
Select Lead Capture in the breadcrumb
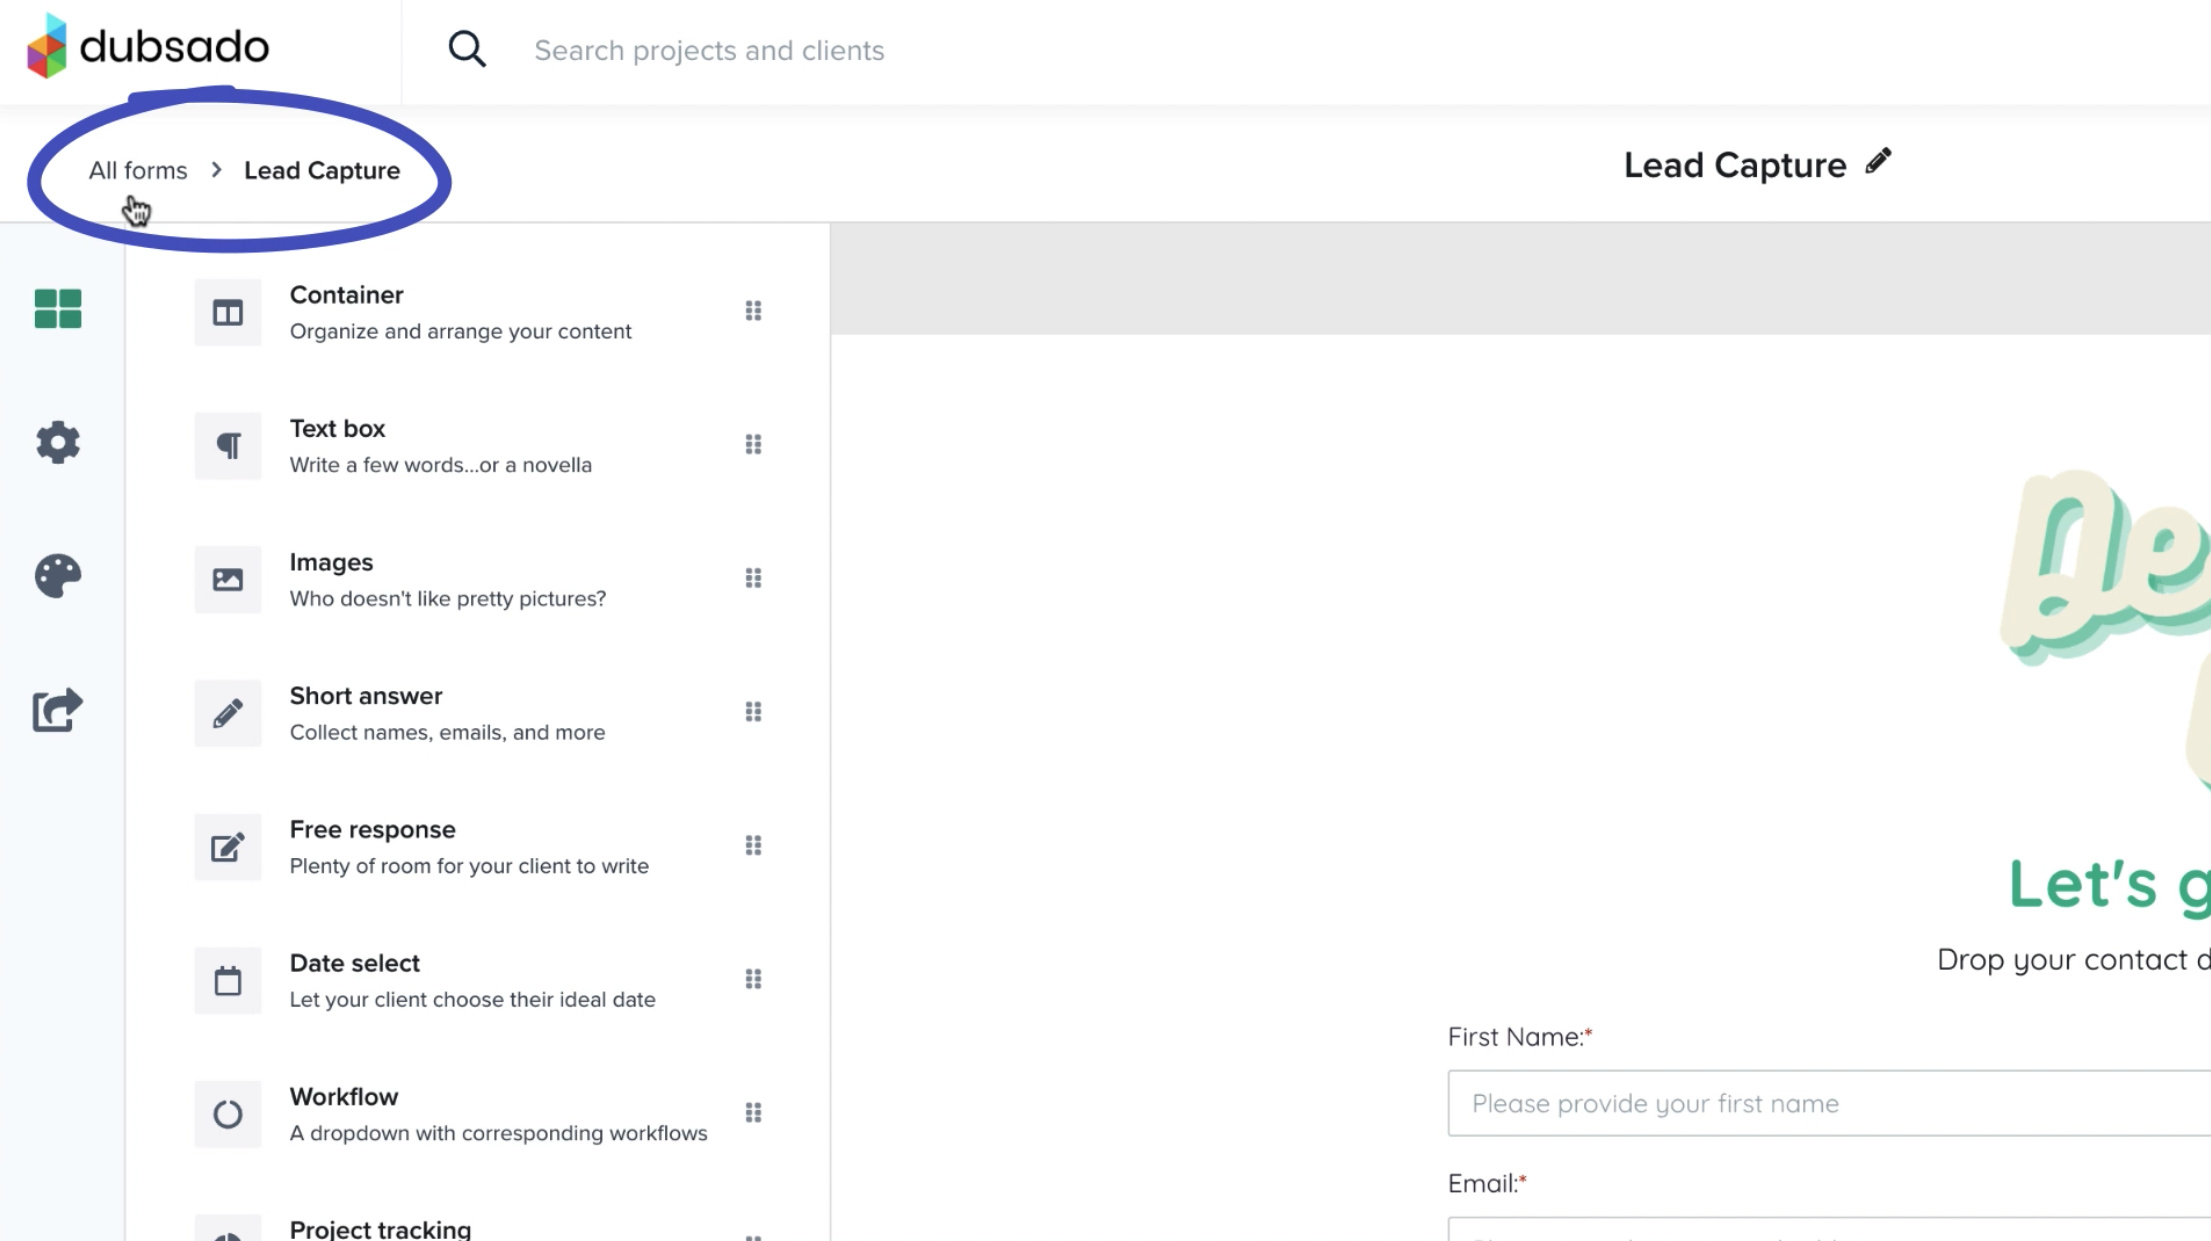(x=322, y=170)
